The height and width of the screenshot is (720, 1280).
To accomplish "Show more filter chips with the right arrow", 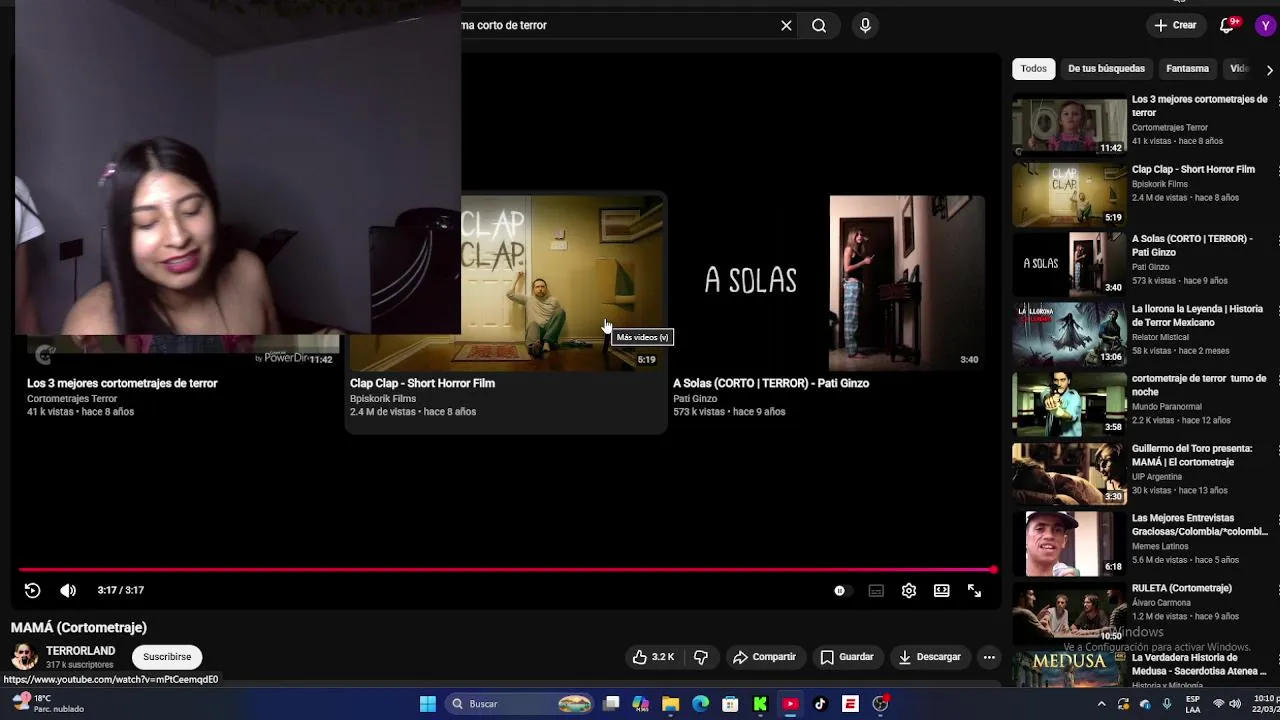I will tap(1269, 69).
